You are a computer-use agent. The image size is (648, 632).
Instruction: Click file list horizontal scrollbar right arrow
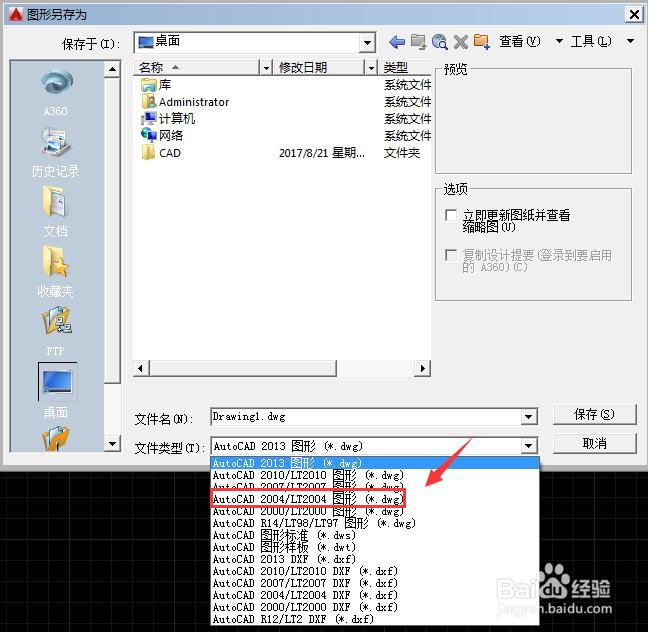coord(422,368)
